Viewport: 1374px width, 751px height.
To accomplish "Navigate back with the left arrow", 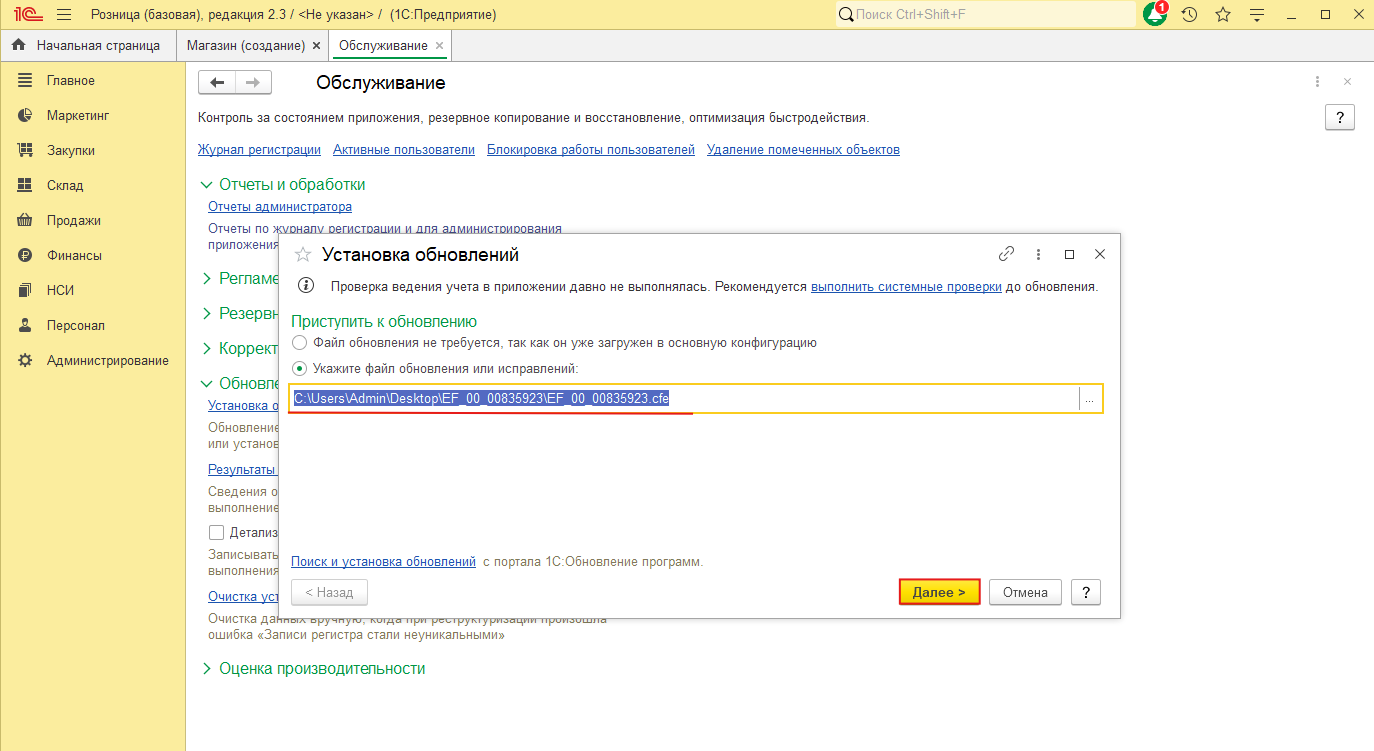I will [217, 83].
